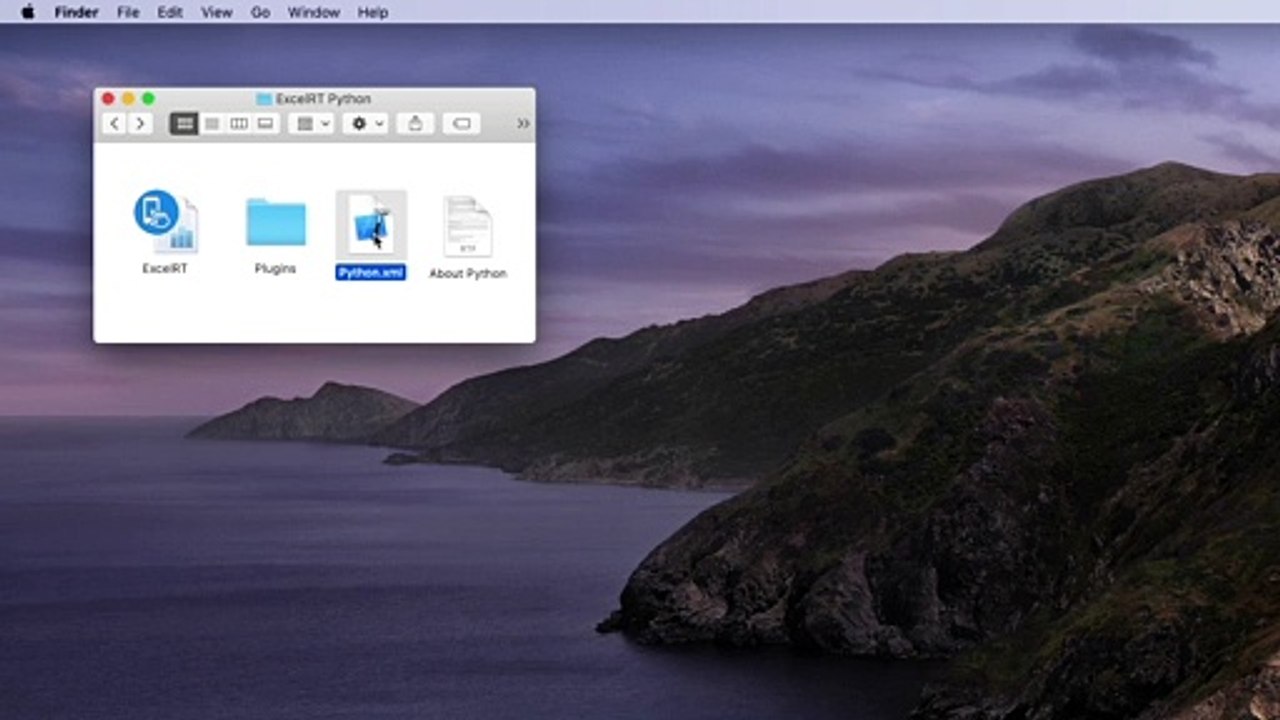Image resolution: width=1280 pixels, height=720 pixels.
Task: Click the Python.xml filename label
Action: 371,273
